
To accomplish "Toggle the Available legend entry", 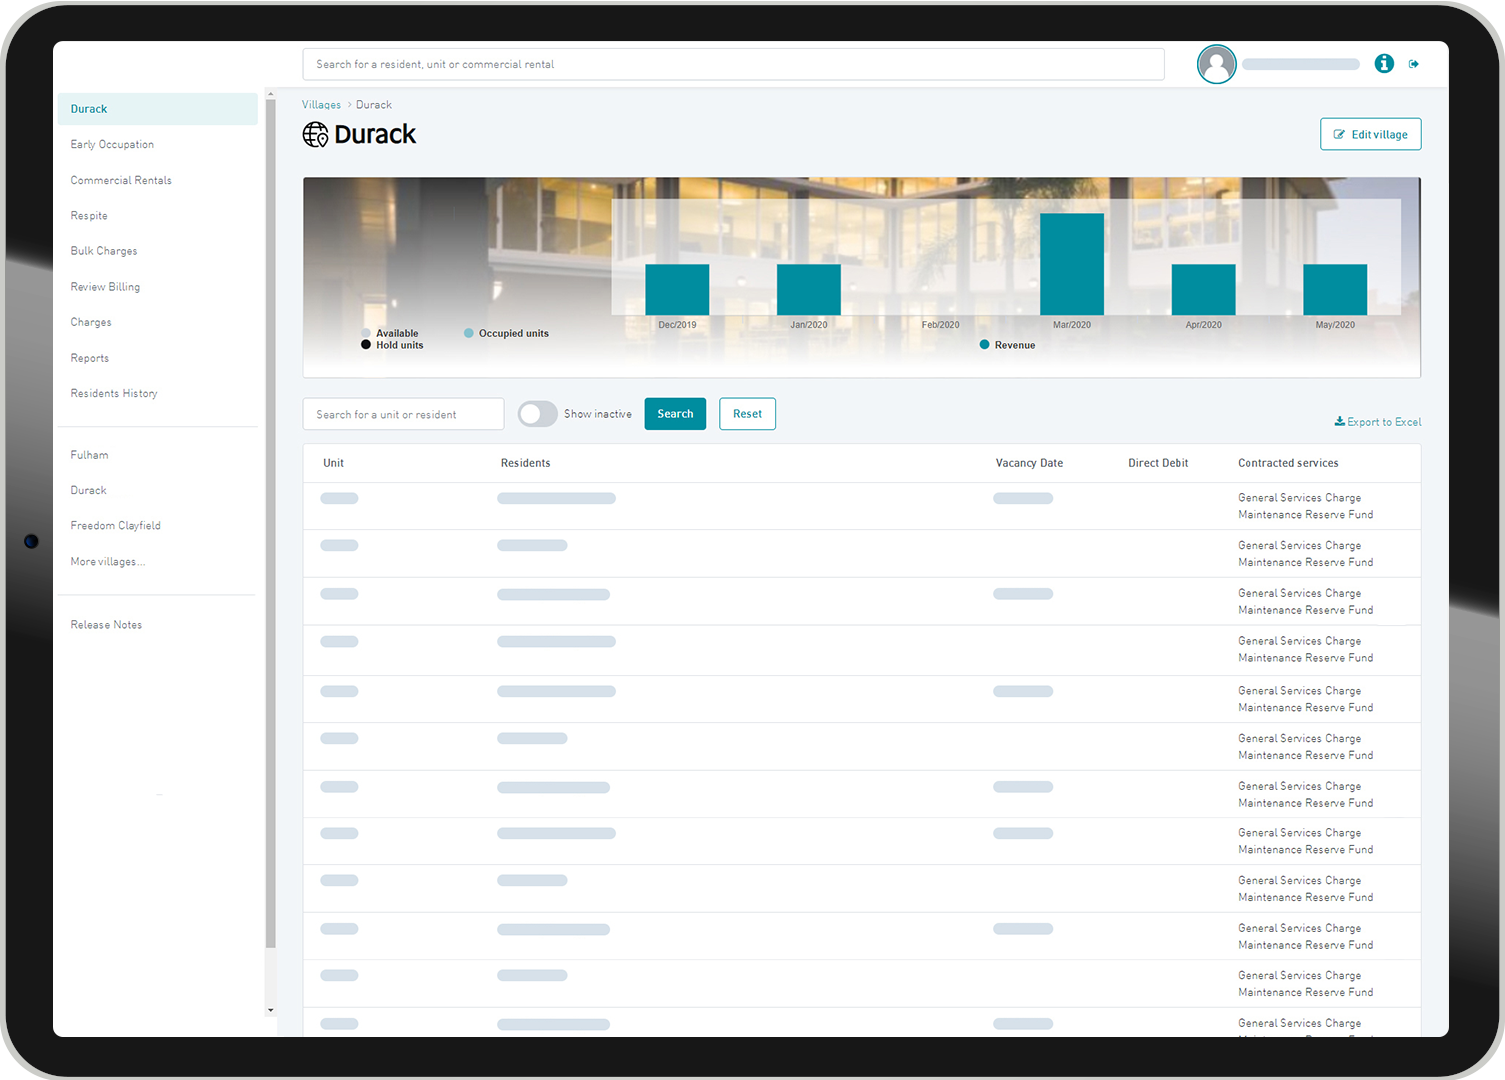I will (x=390, y=333).
